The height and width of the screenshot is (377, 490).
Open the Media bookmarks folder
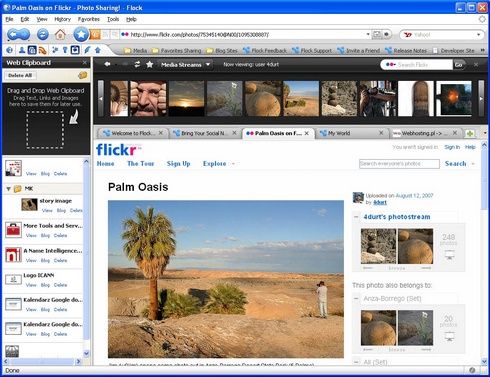click(x=136, y=51)
